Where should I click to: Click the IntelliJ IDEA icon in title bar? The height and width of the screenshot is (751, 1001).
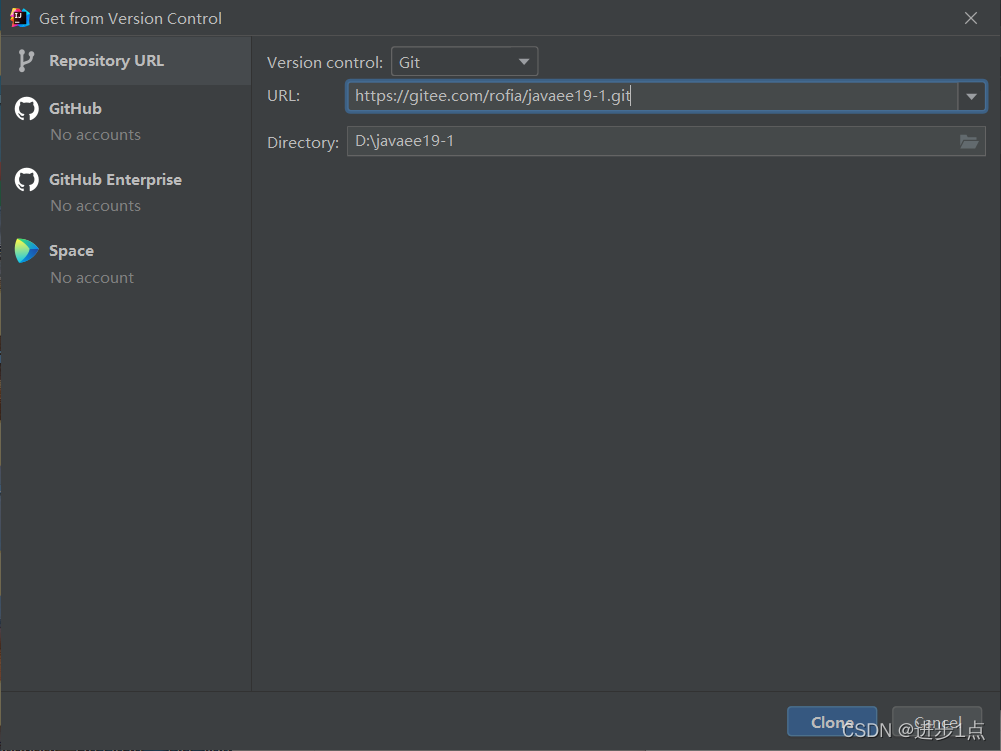(20, 18)
